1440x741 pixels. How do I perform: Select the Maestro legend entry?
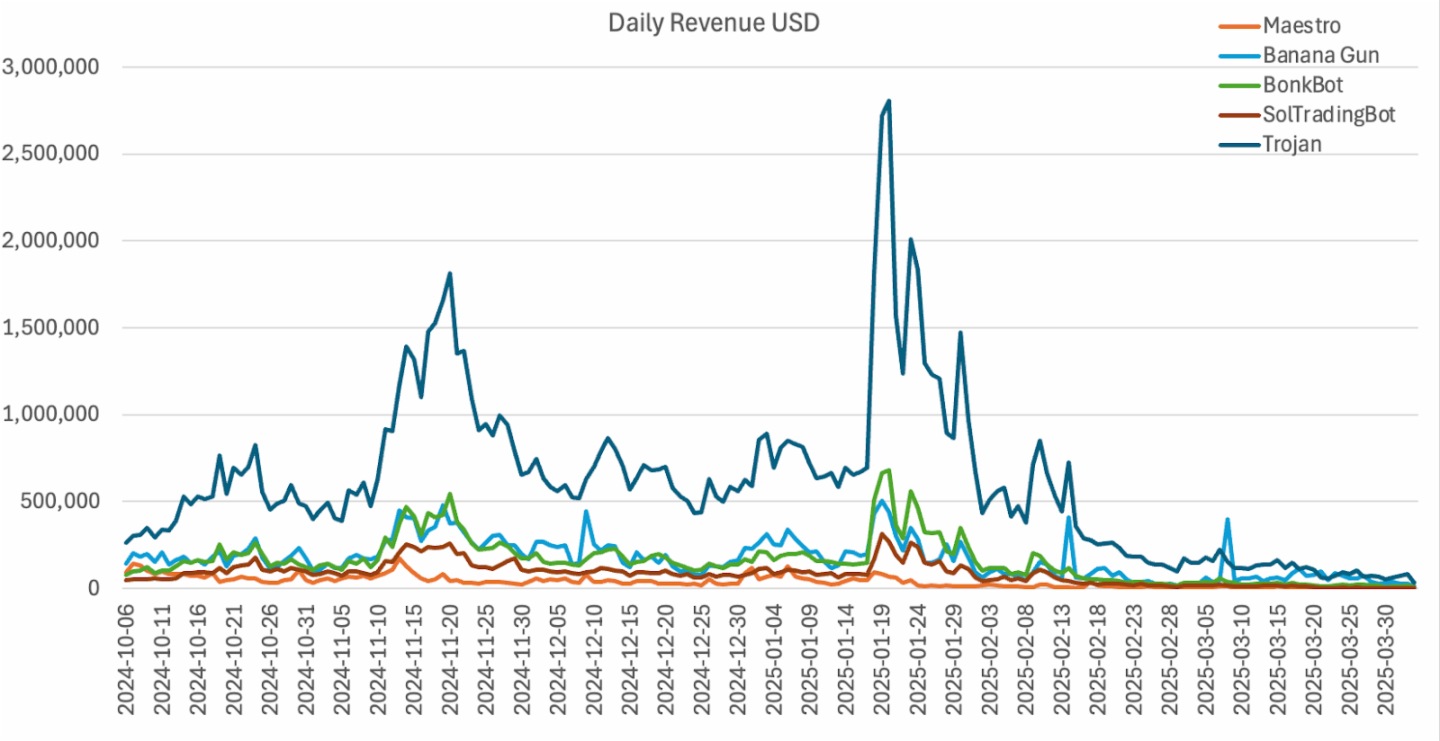coord(1301,26)
